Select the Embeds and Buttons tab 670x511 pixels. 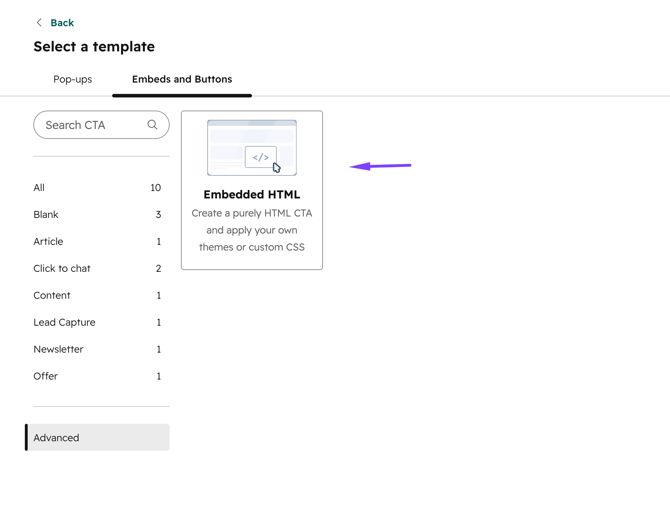[x=182, y=79]
